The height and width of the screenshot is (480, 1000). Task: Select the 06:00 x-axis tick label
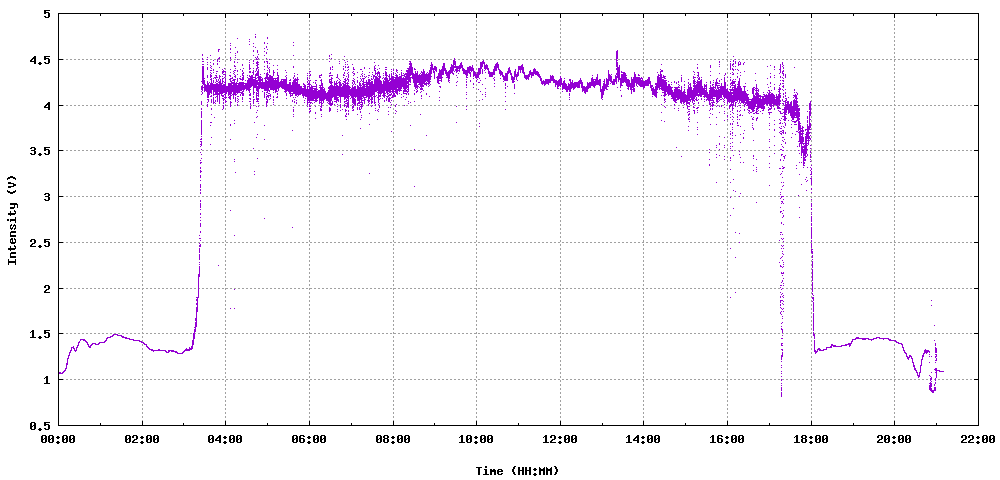pyautogui.click(x=309, y=439)
